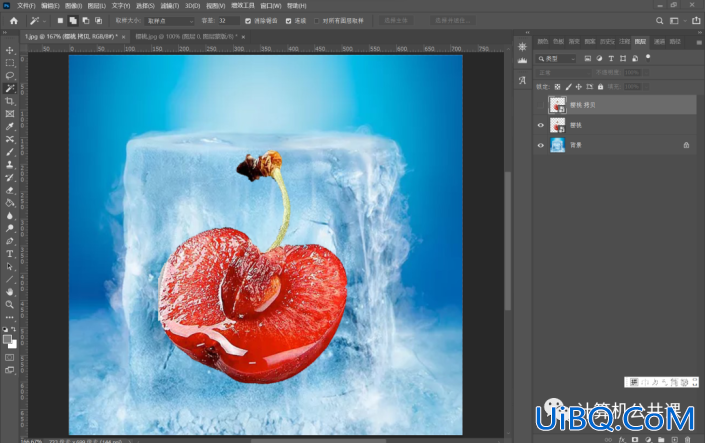Select the Healing Brush tool
This screenshot has width=705, height=443.
(9, 139)
